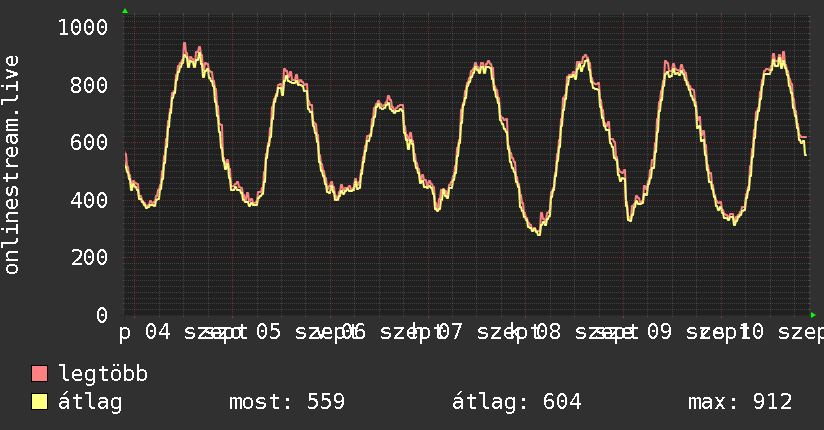The height and width of the screenshot is (430, 824).
Task: Click the 'átlag: 604' statistic
Action: tap(517, 402)
